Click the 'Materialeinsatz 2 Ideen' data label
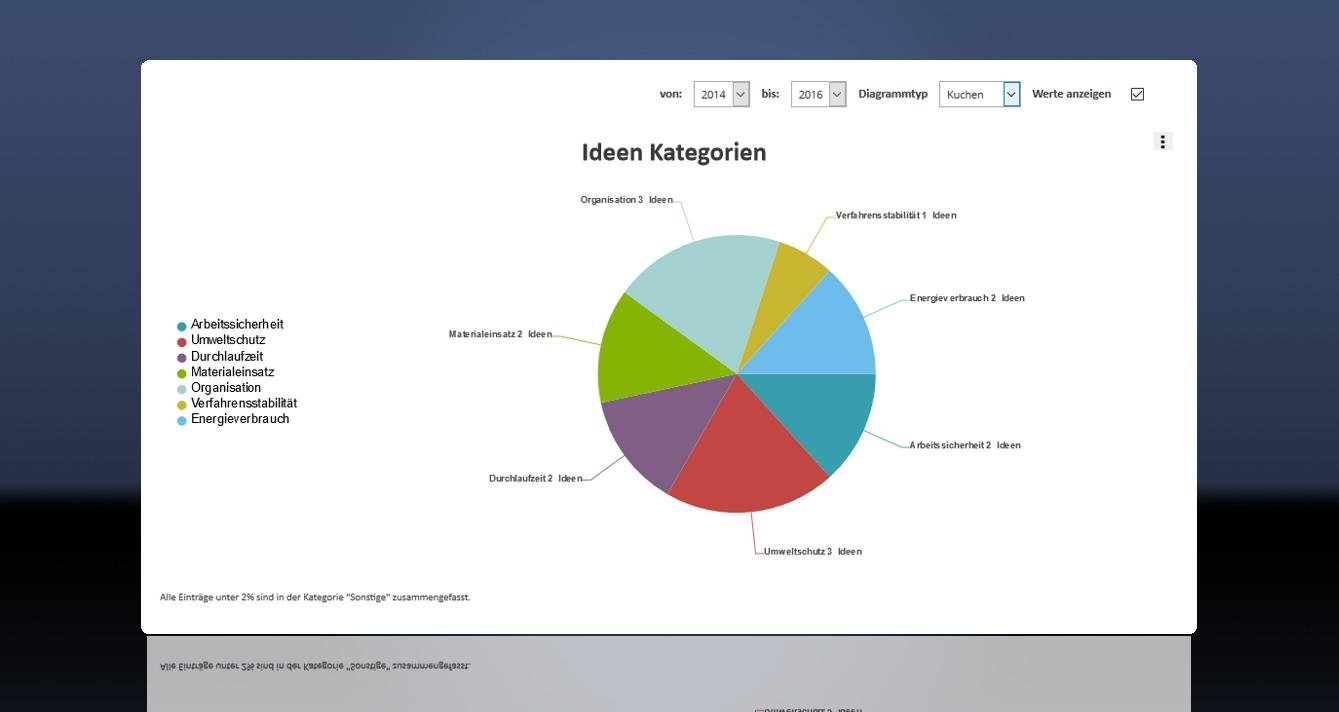The width and height of the screenshot is (1339, 712). pos(500,334)
